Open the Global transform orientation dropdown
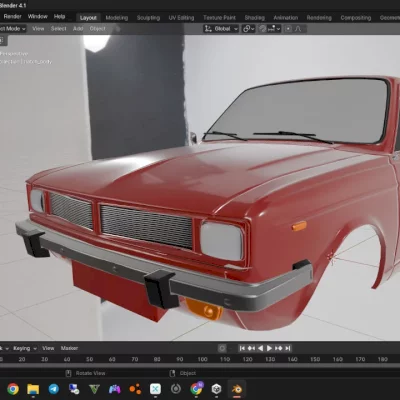 click(221, 29)
